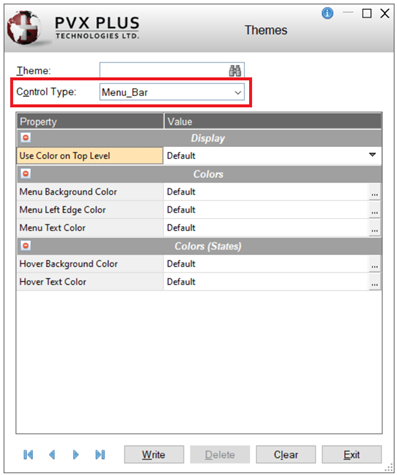Viewport: 397px width, 475px height.
Task: Select the Hover Background Color property row
Action: point(199,264)
